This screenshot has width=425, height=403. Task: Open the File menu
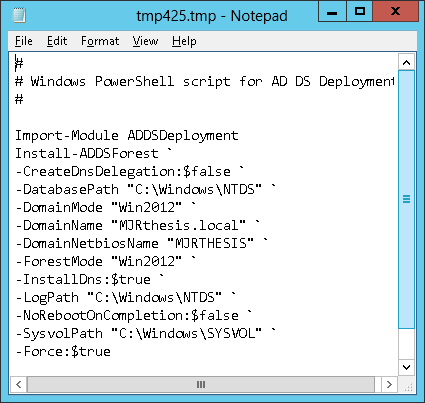point(24,41)
